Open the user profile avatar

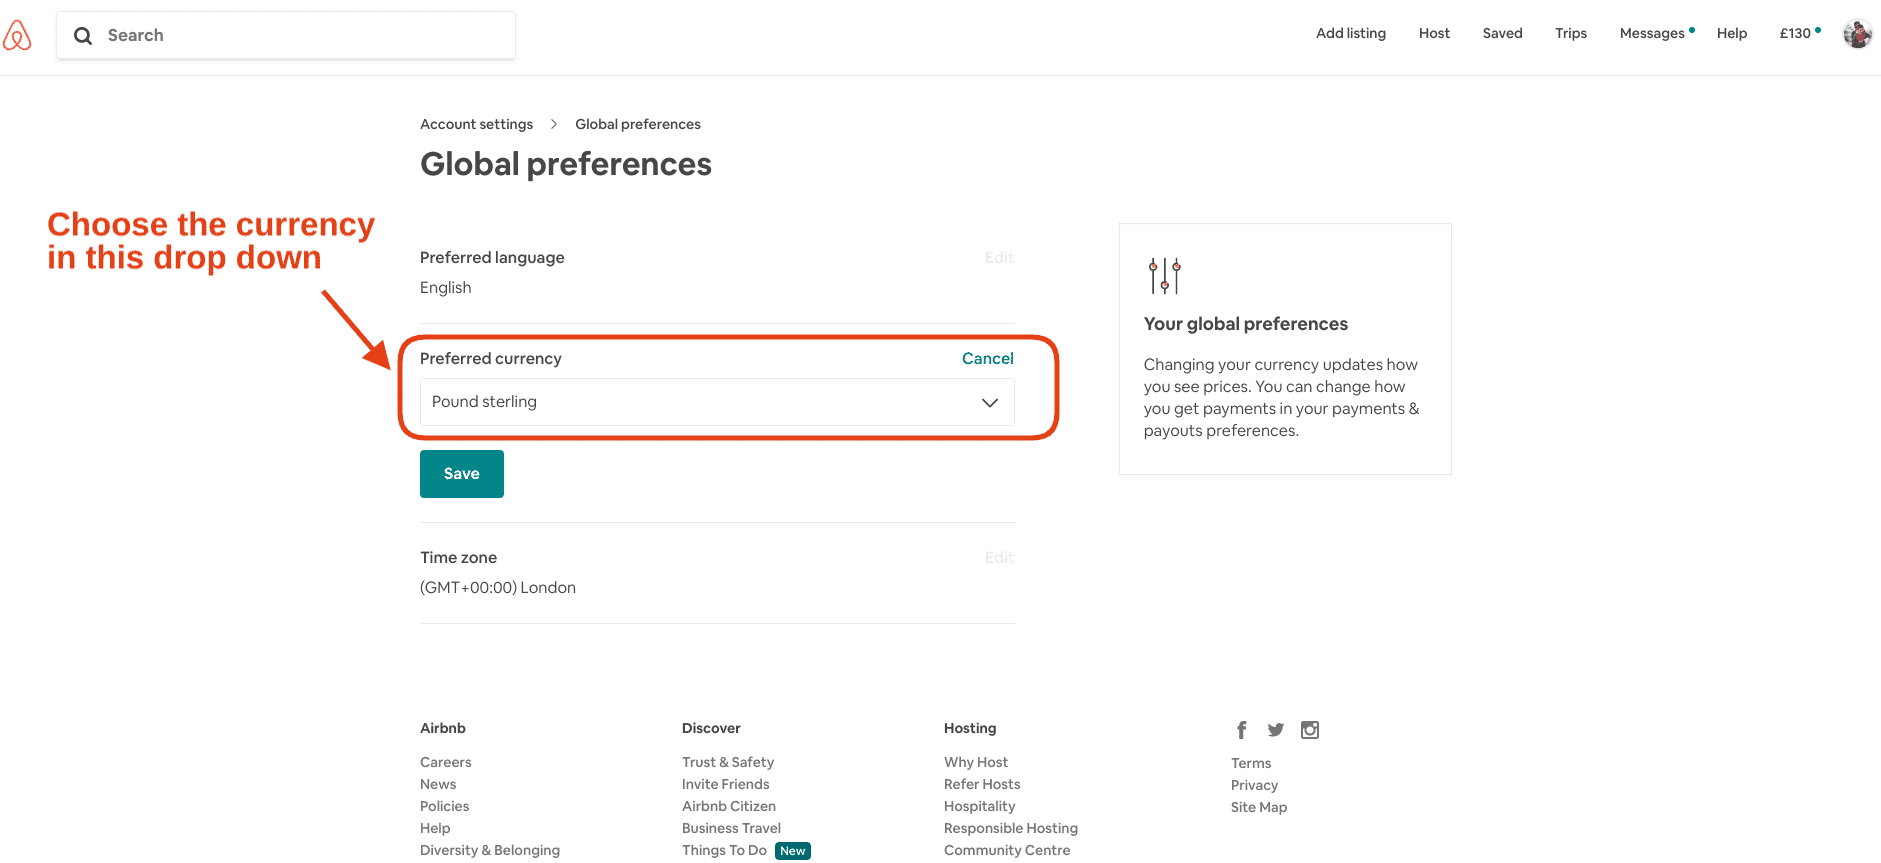tap(1857, 34)
